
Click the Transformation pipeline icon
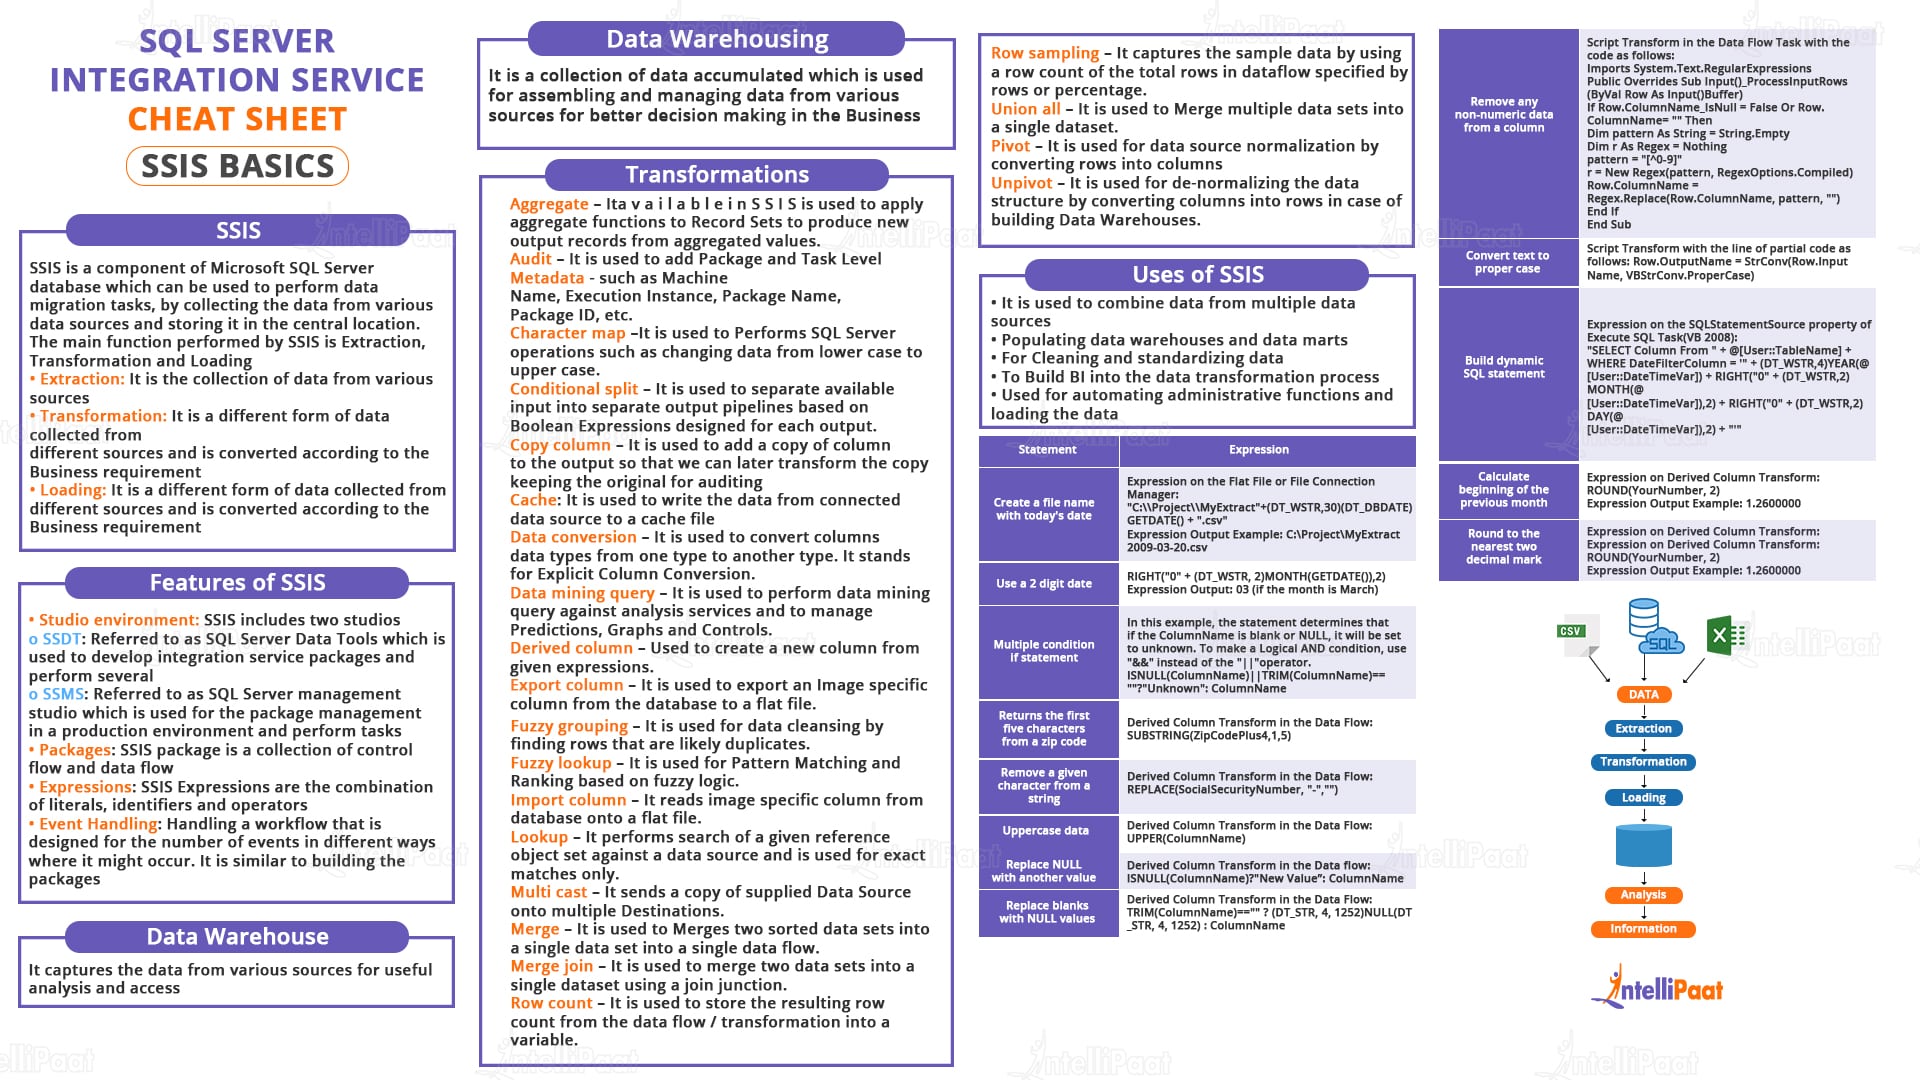pos(1647,761)
